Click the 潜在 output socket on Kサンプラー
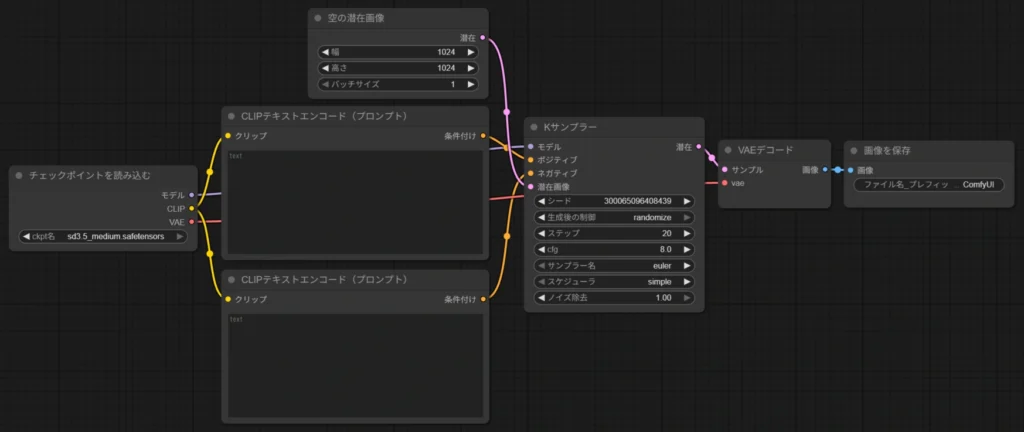The height and width of the screenshot is (432, 1024). coord(699,147)
